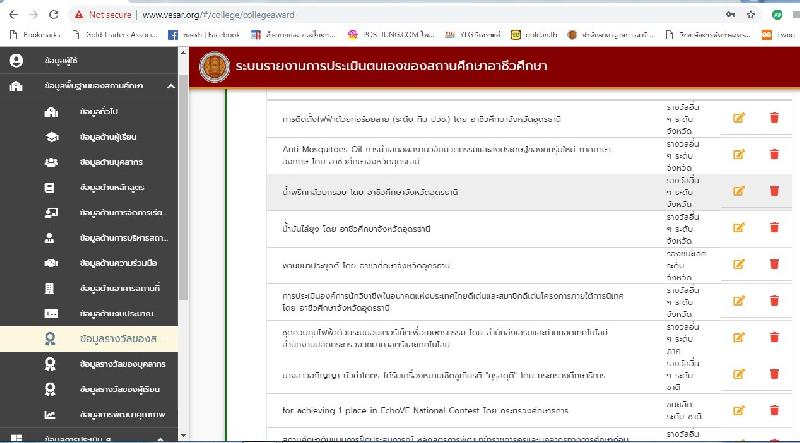Edit the Anti Mosquitoes Oil award entry
The height and width of the screenshot is (443, 800).
click(x=738, y=154)
